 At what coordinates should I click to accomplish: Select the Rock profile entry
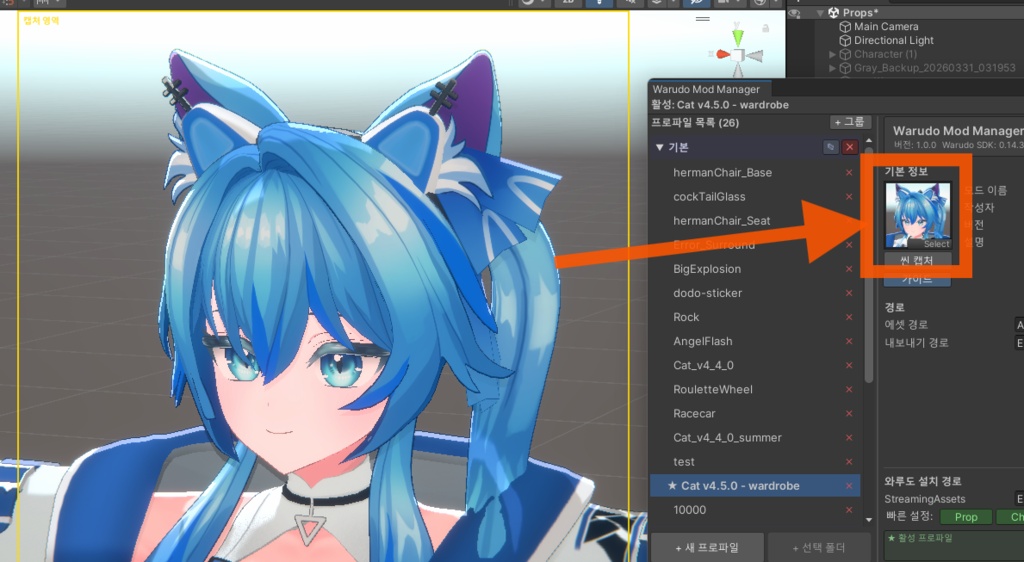click(x=754, y=317)
